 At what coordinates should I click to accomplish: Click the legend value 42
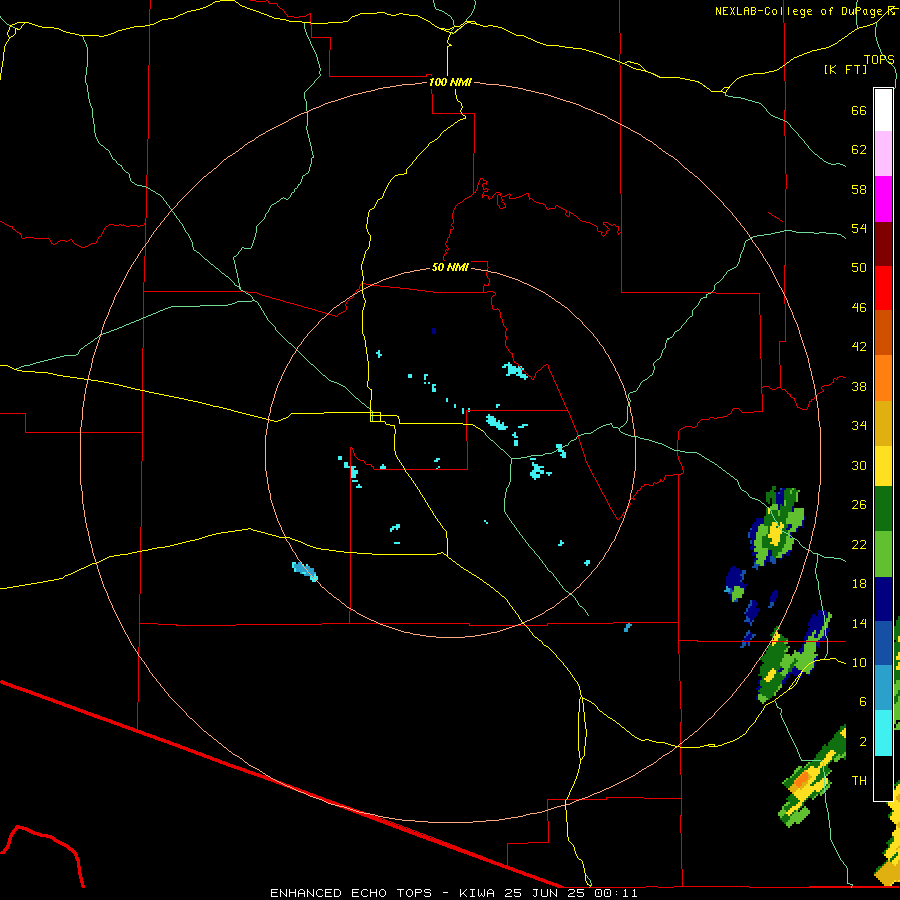tap(859, 346)
